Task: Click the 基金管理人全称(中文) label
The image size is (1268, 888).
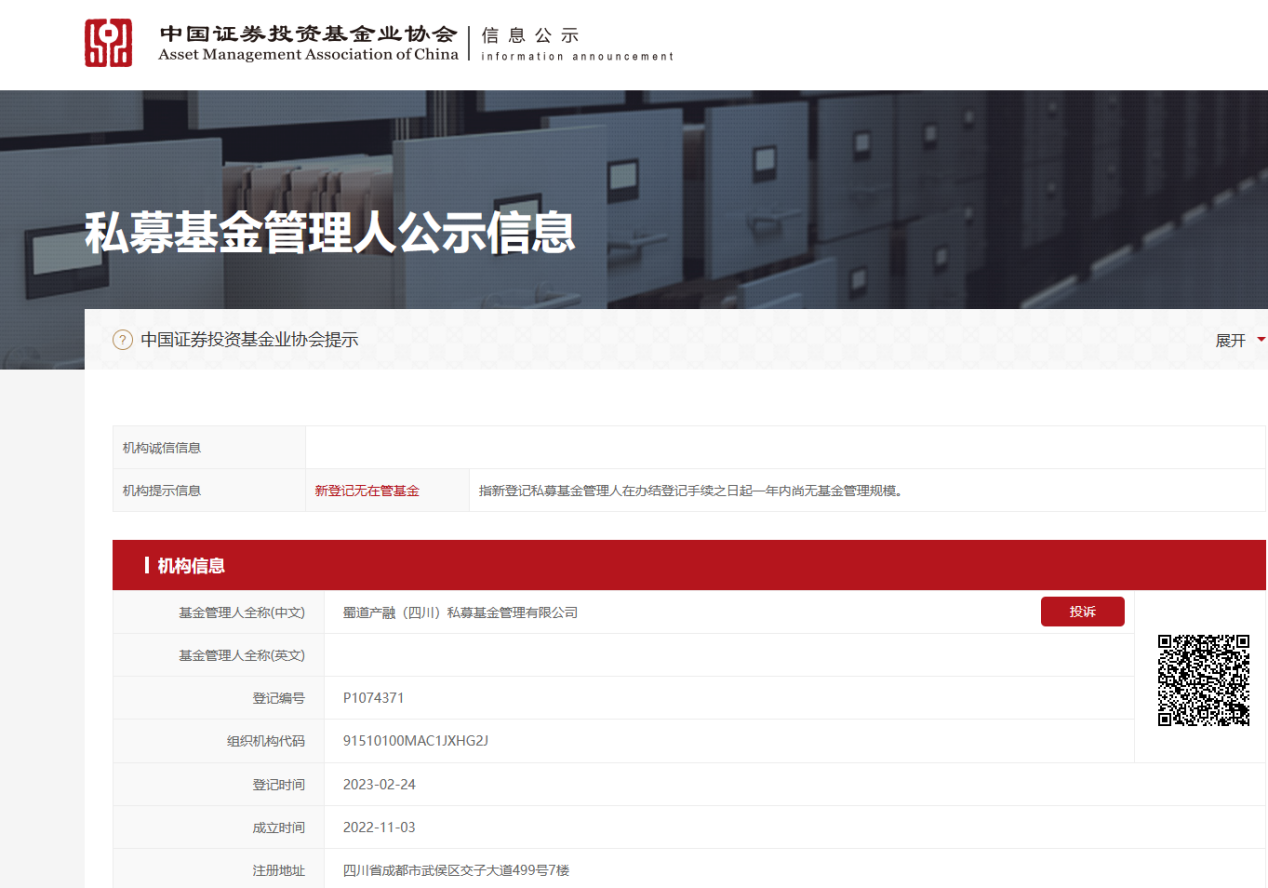Action: coord(242,612)
